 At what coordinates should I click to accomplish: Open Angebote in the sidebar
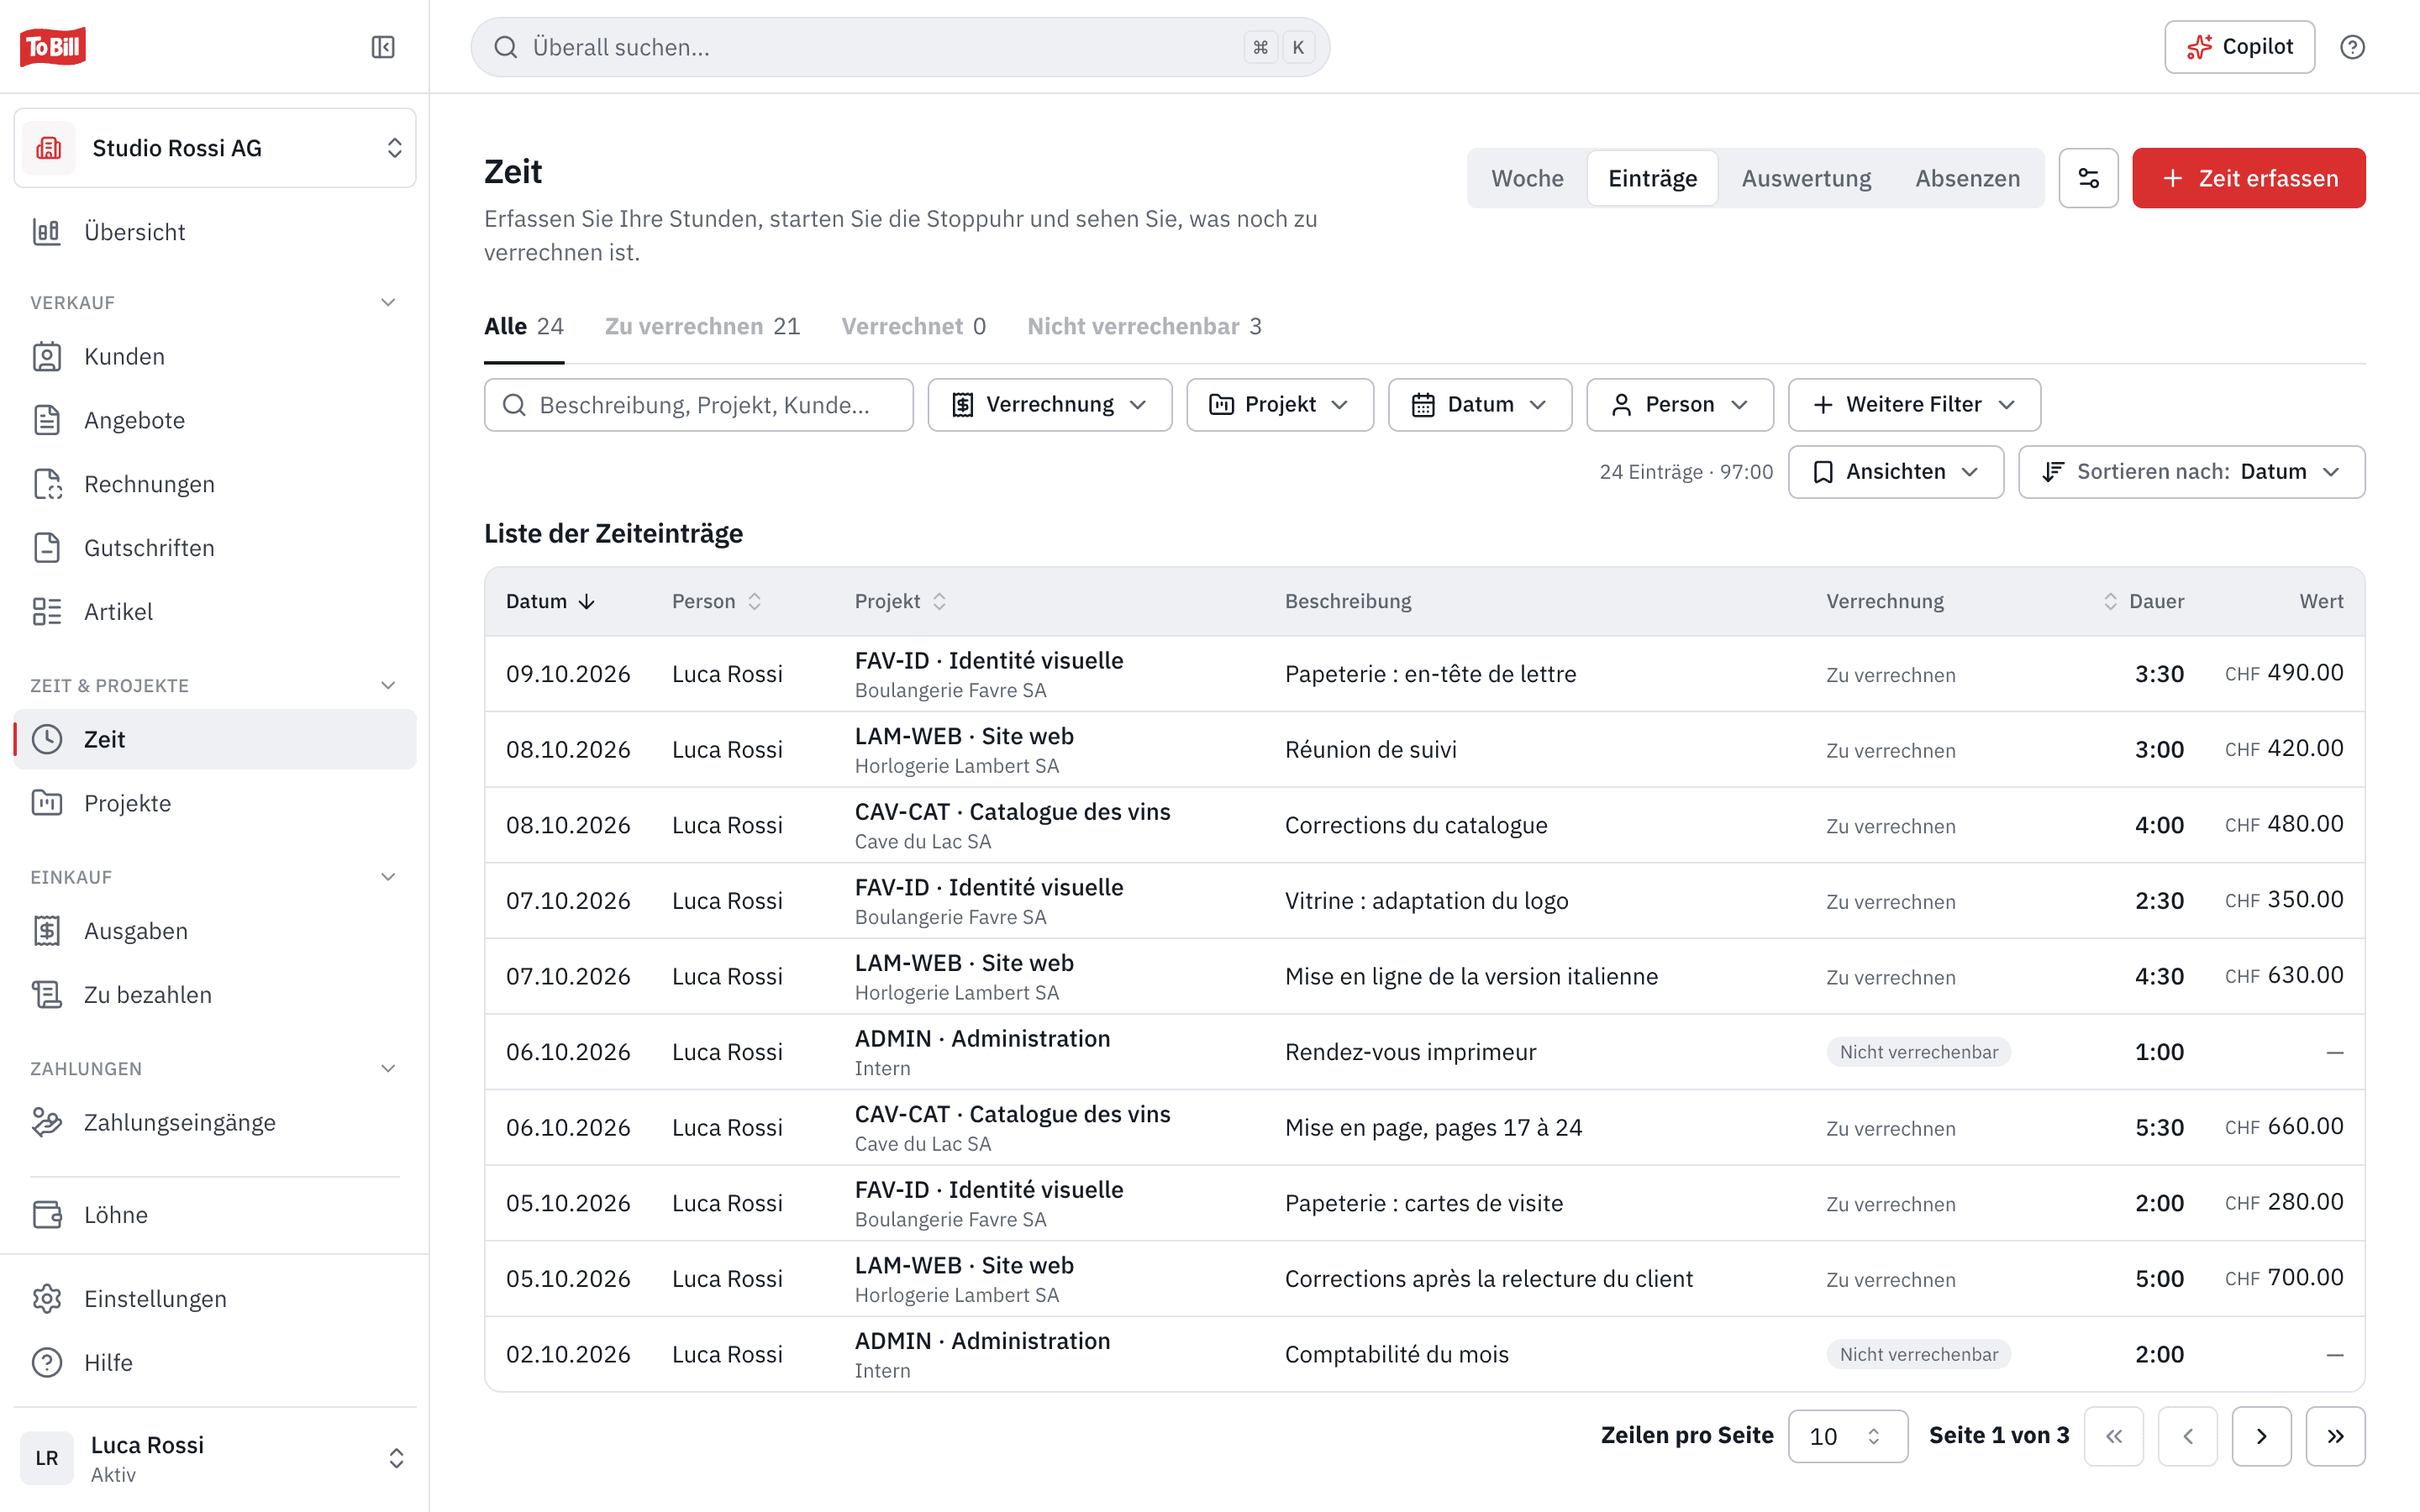pos(215,420)
